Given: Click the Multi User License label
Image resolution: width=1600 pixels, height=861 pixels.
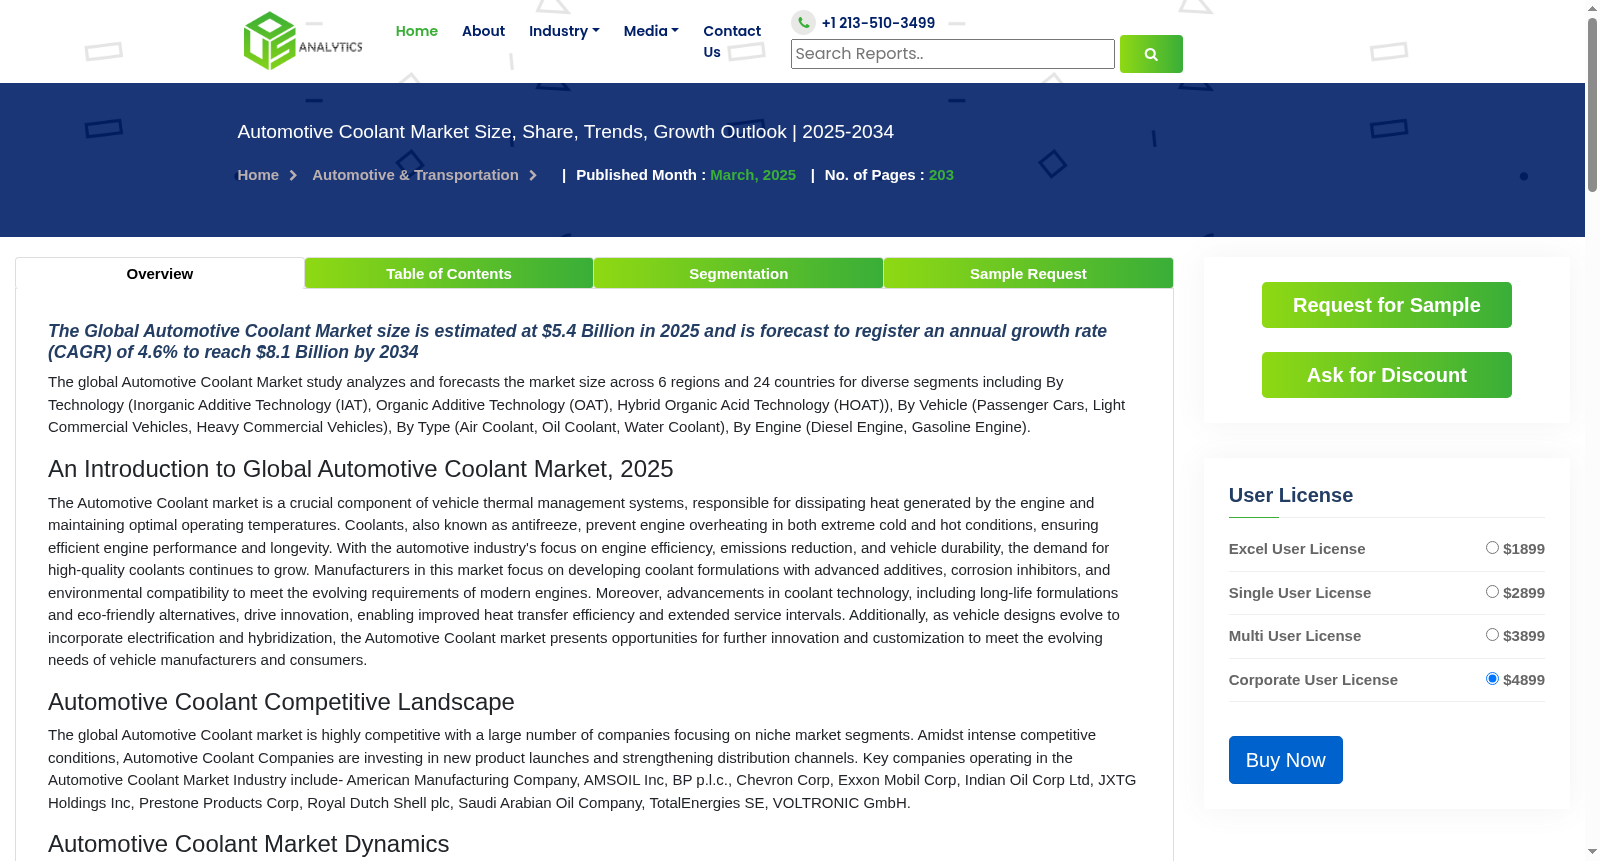Looking at the screenshot, I should pyautogui.click(x=1295, y=636).
